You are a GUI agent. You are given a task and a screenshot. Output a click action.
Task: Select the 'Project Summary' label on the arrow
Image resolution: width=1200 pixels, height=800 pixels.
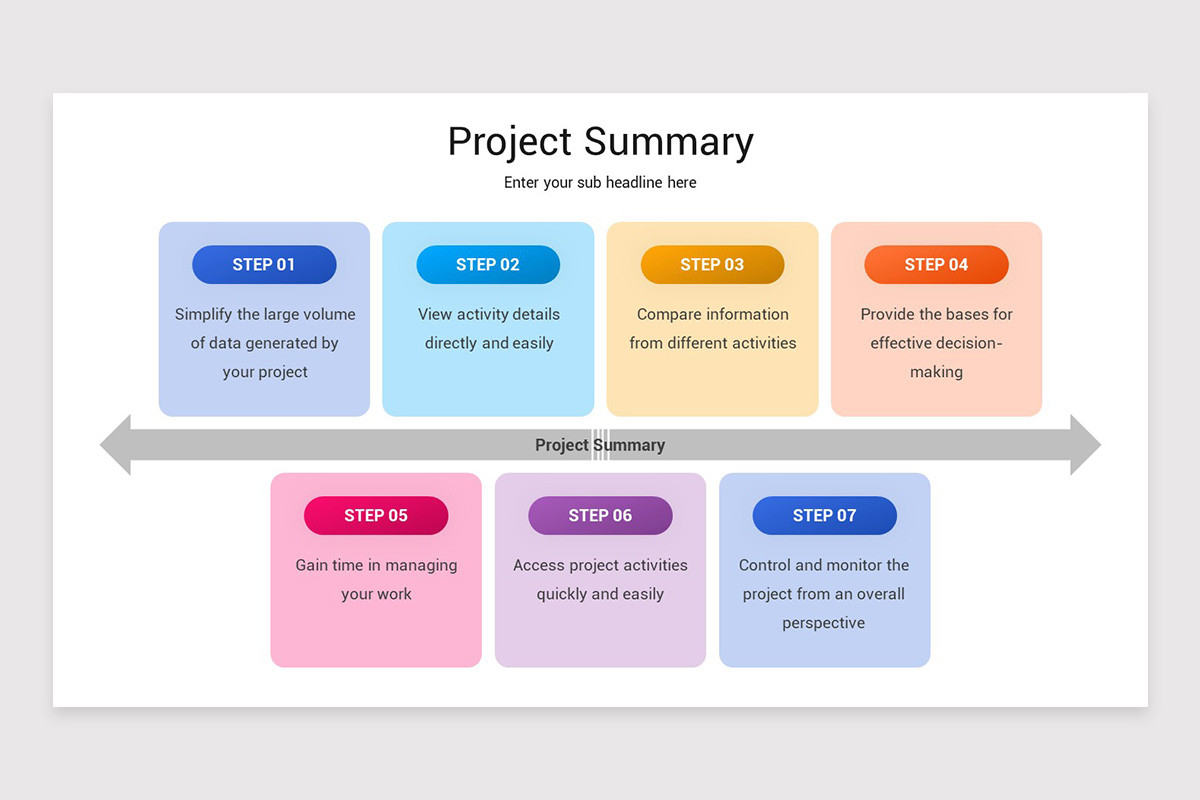(x=600, y=445)
